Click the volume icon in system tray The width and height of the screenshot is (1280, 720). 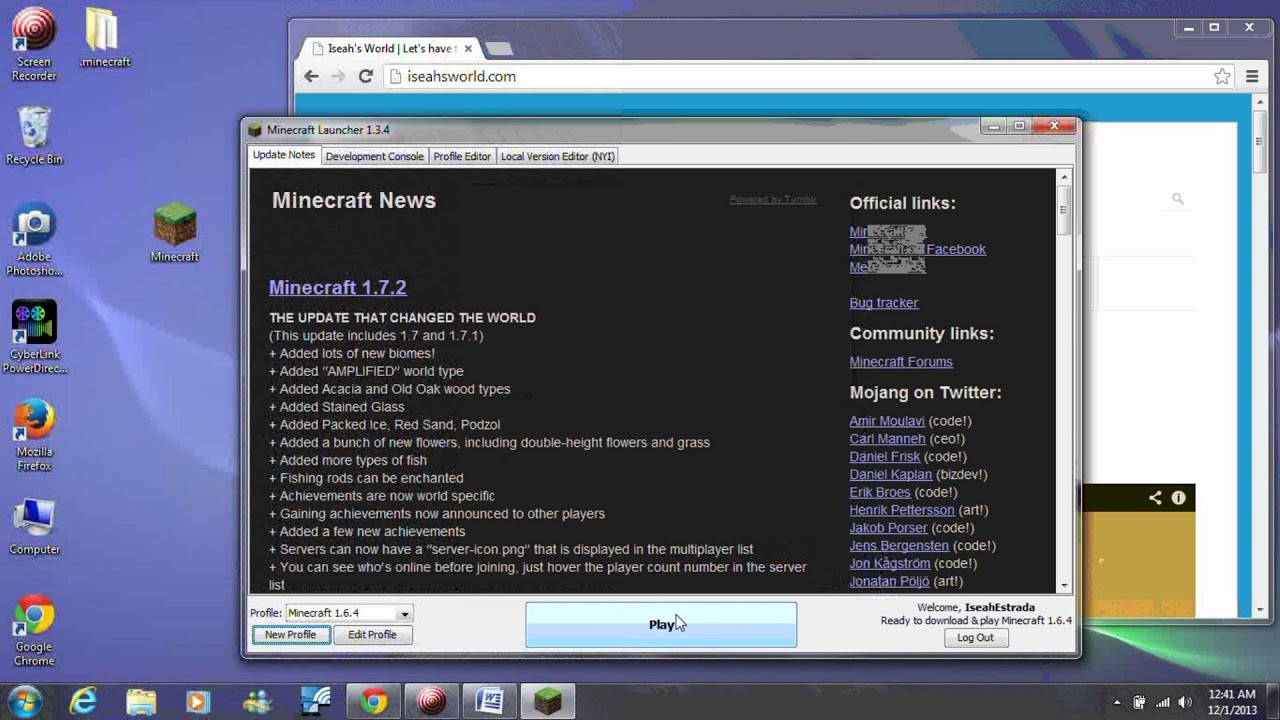[x=1185, y=702]
